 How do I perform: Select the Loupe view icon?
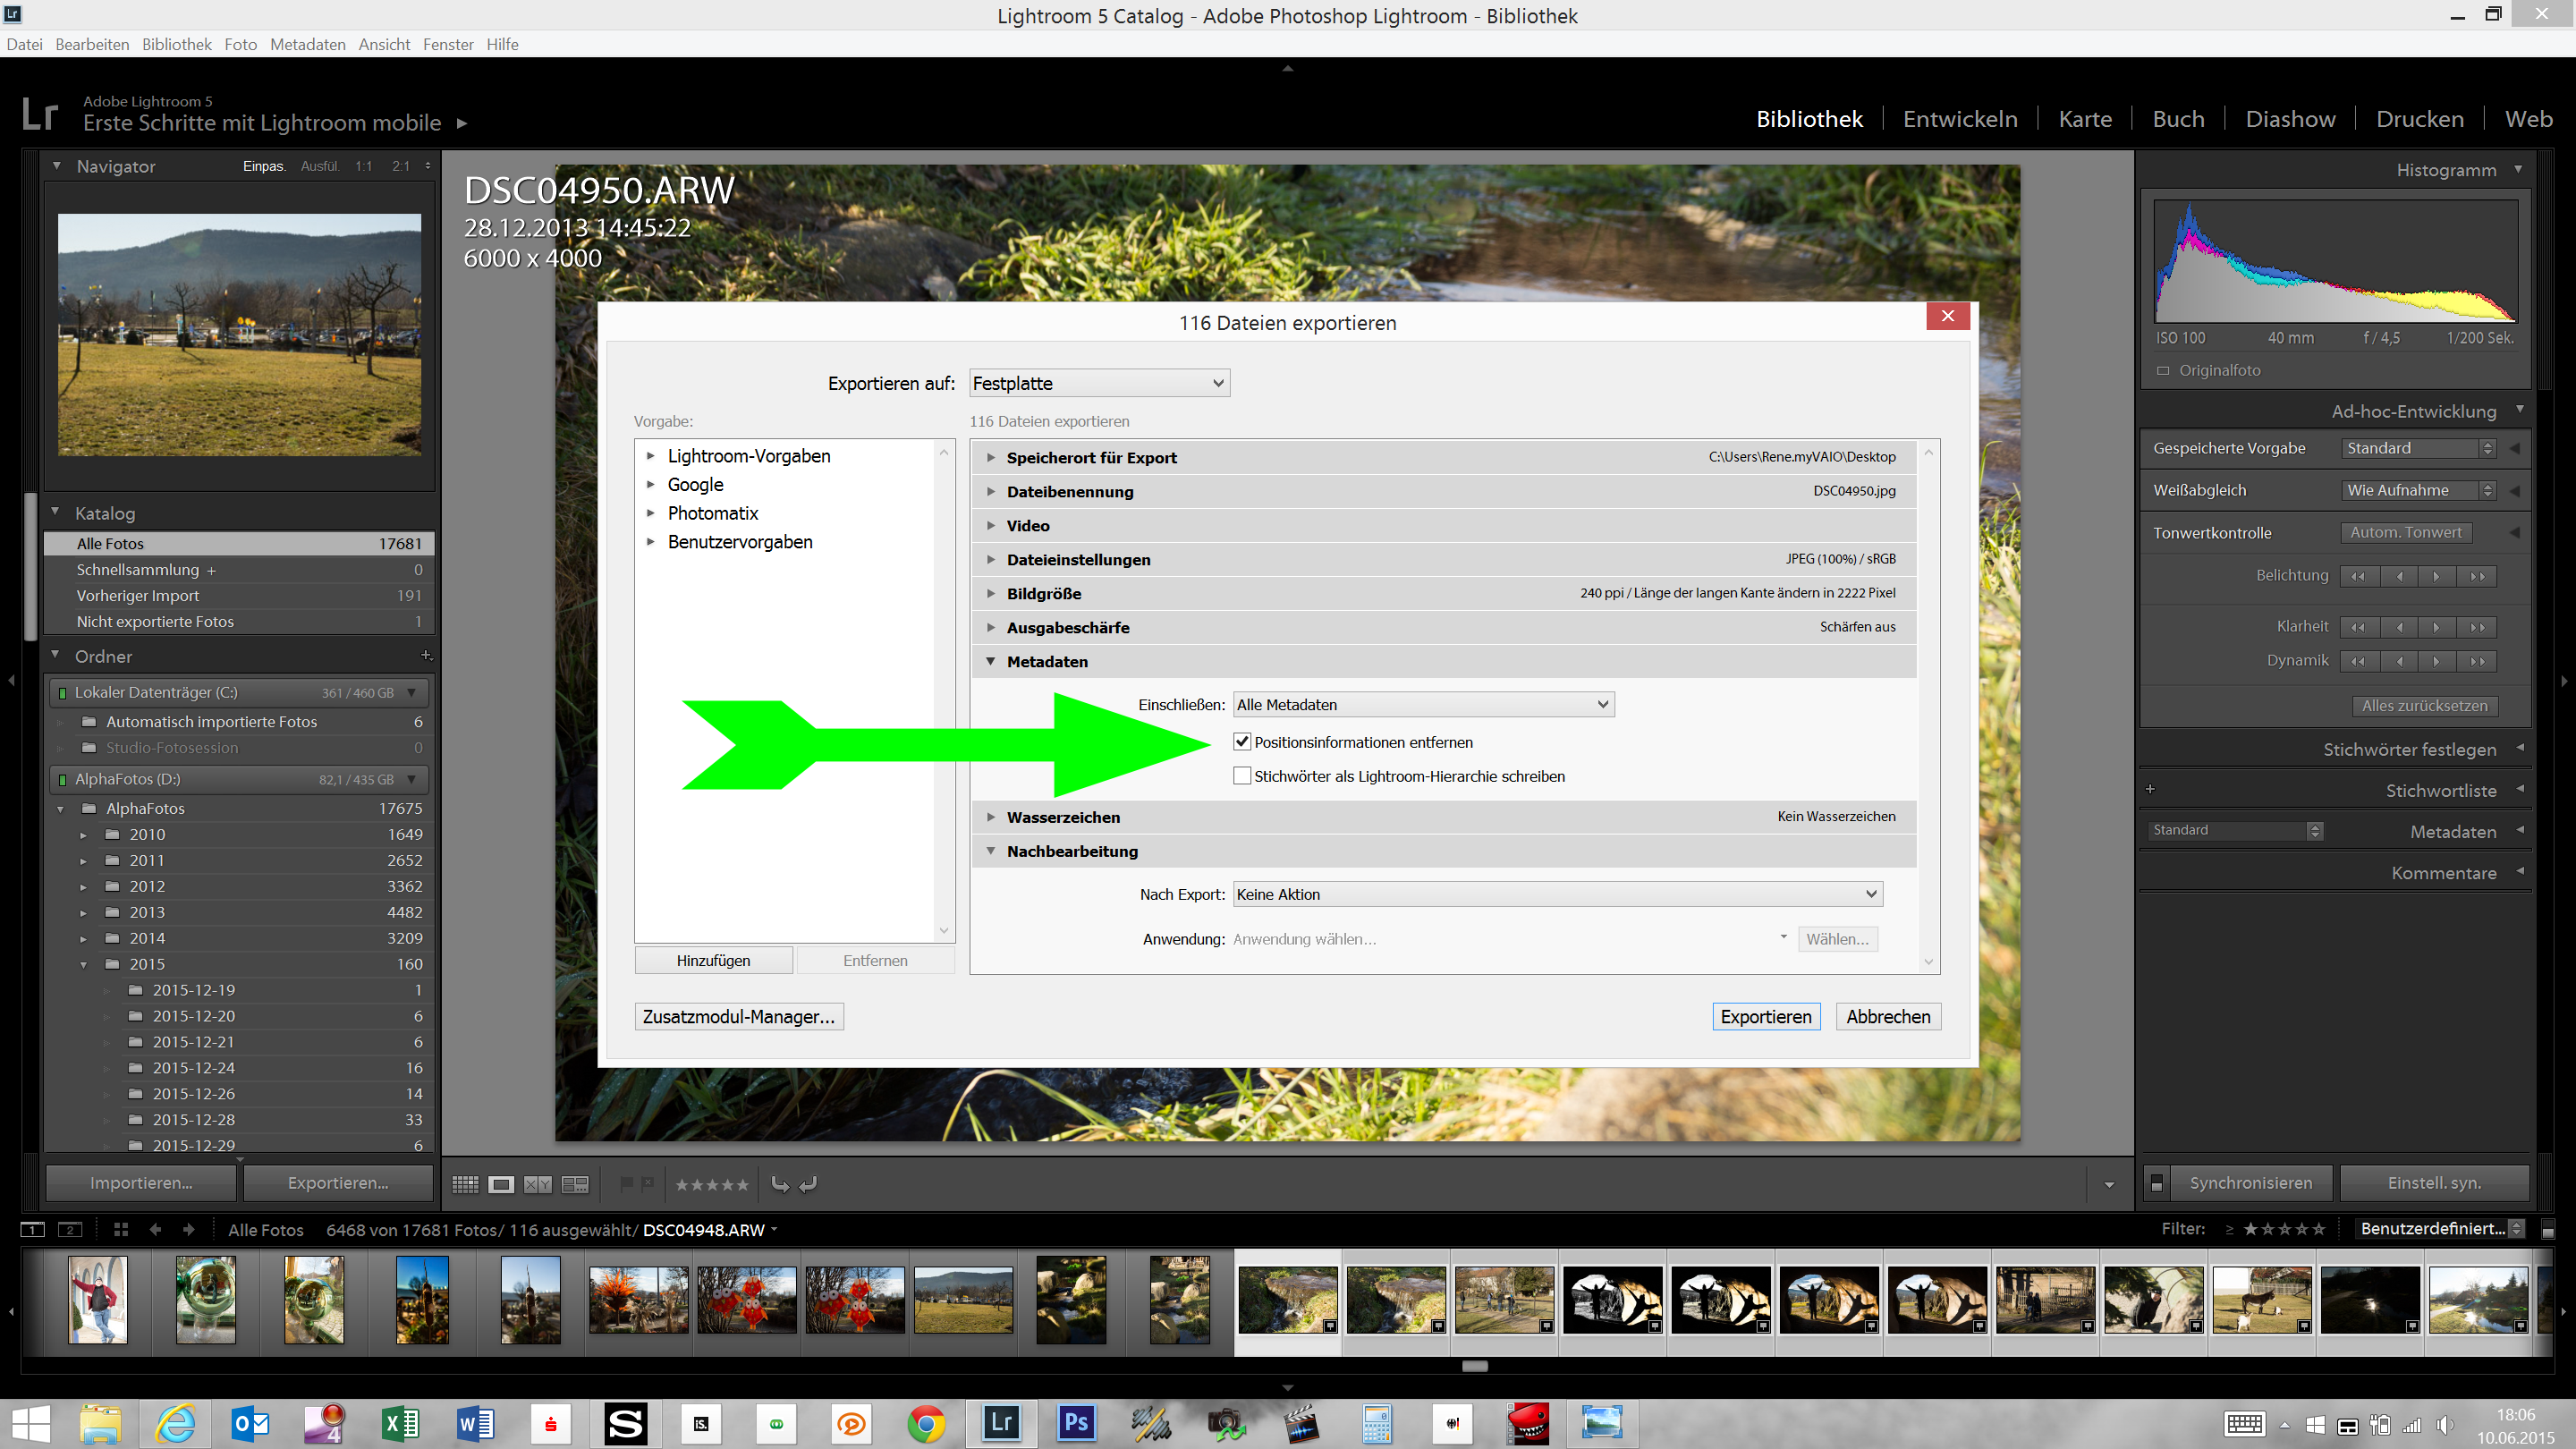[501, 1184]
